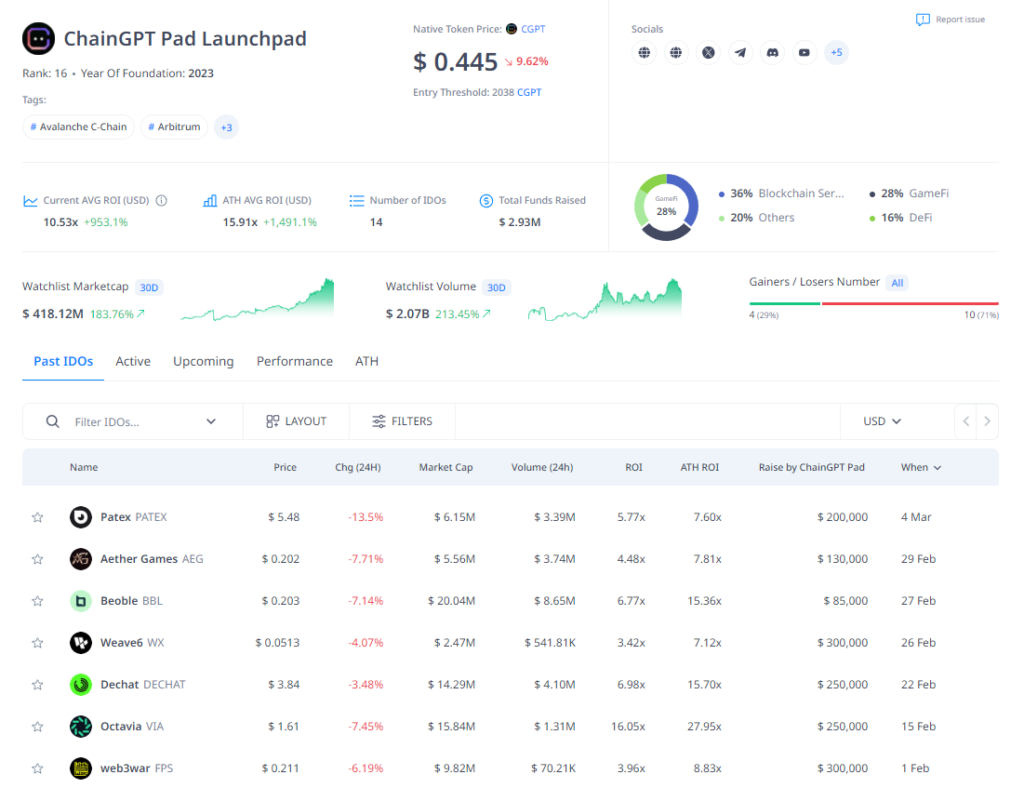Open the USD currency dropdown

tap(882, 421)
